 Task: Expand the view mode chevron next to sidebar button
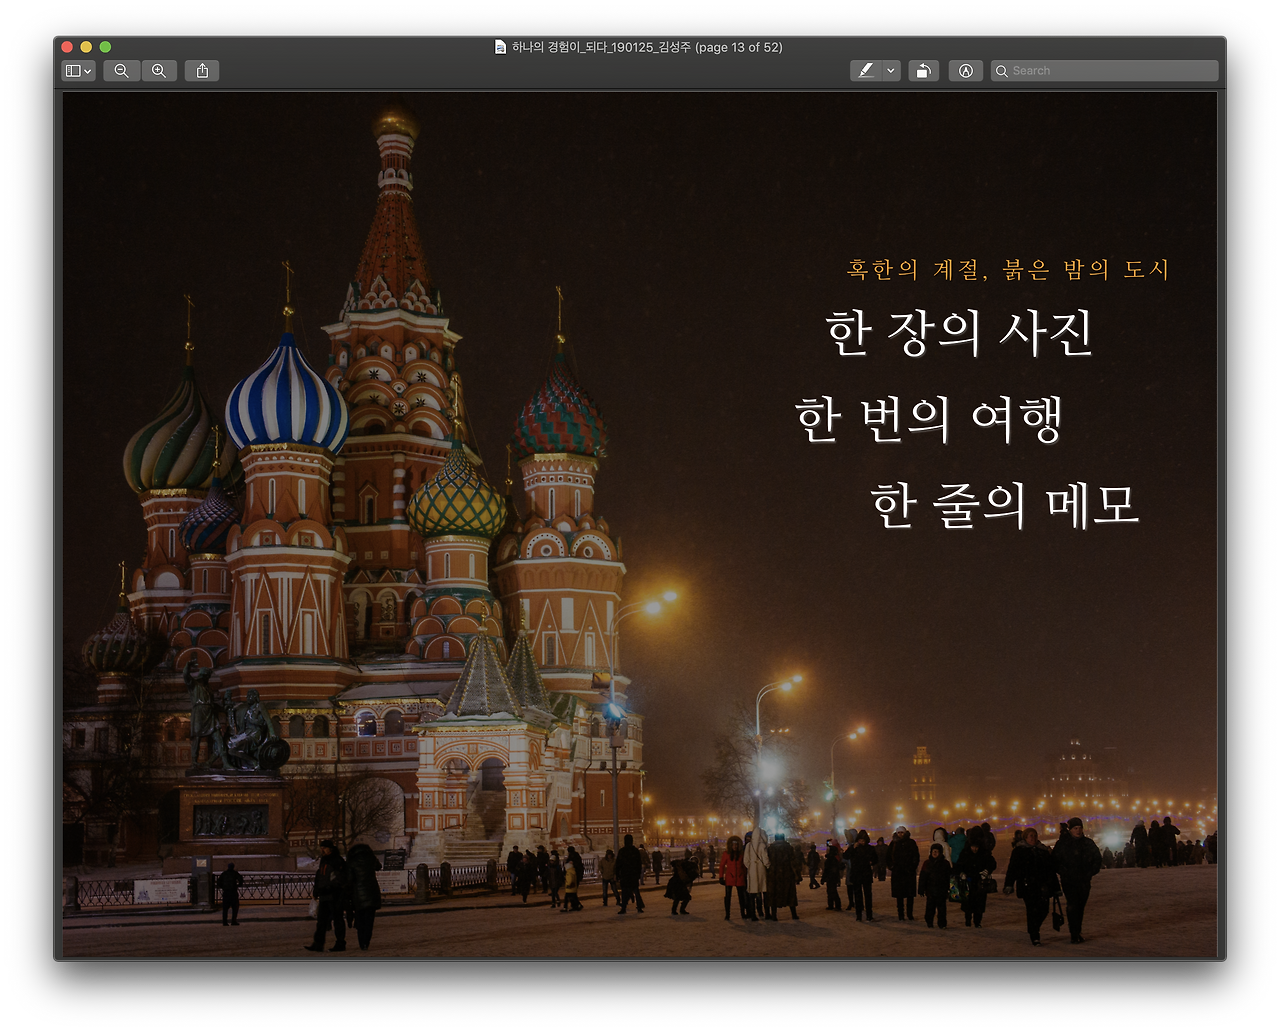(x=88, y=70)
